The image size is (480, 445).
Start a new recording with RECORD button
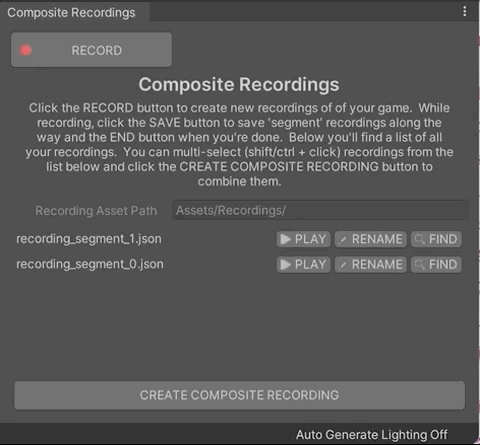(x=91, y=50)
